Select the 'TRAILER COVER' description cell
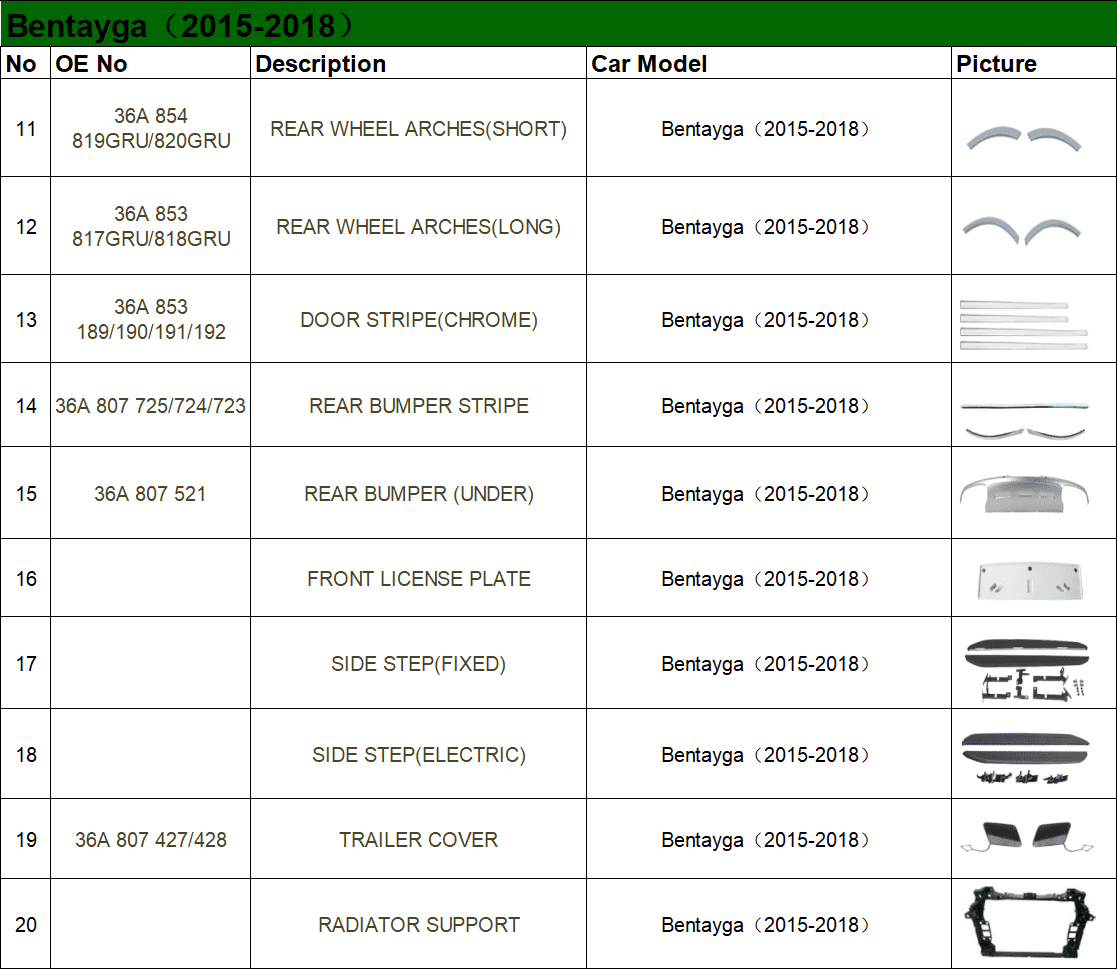 click(418, 840)
